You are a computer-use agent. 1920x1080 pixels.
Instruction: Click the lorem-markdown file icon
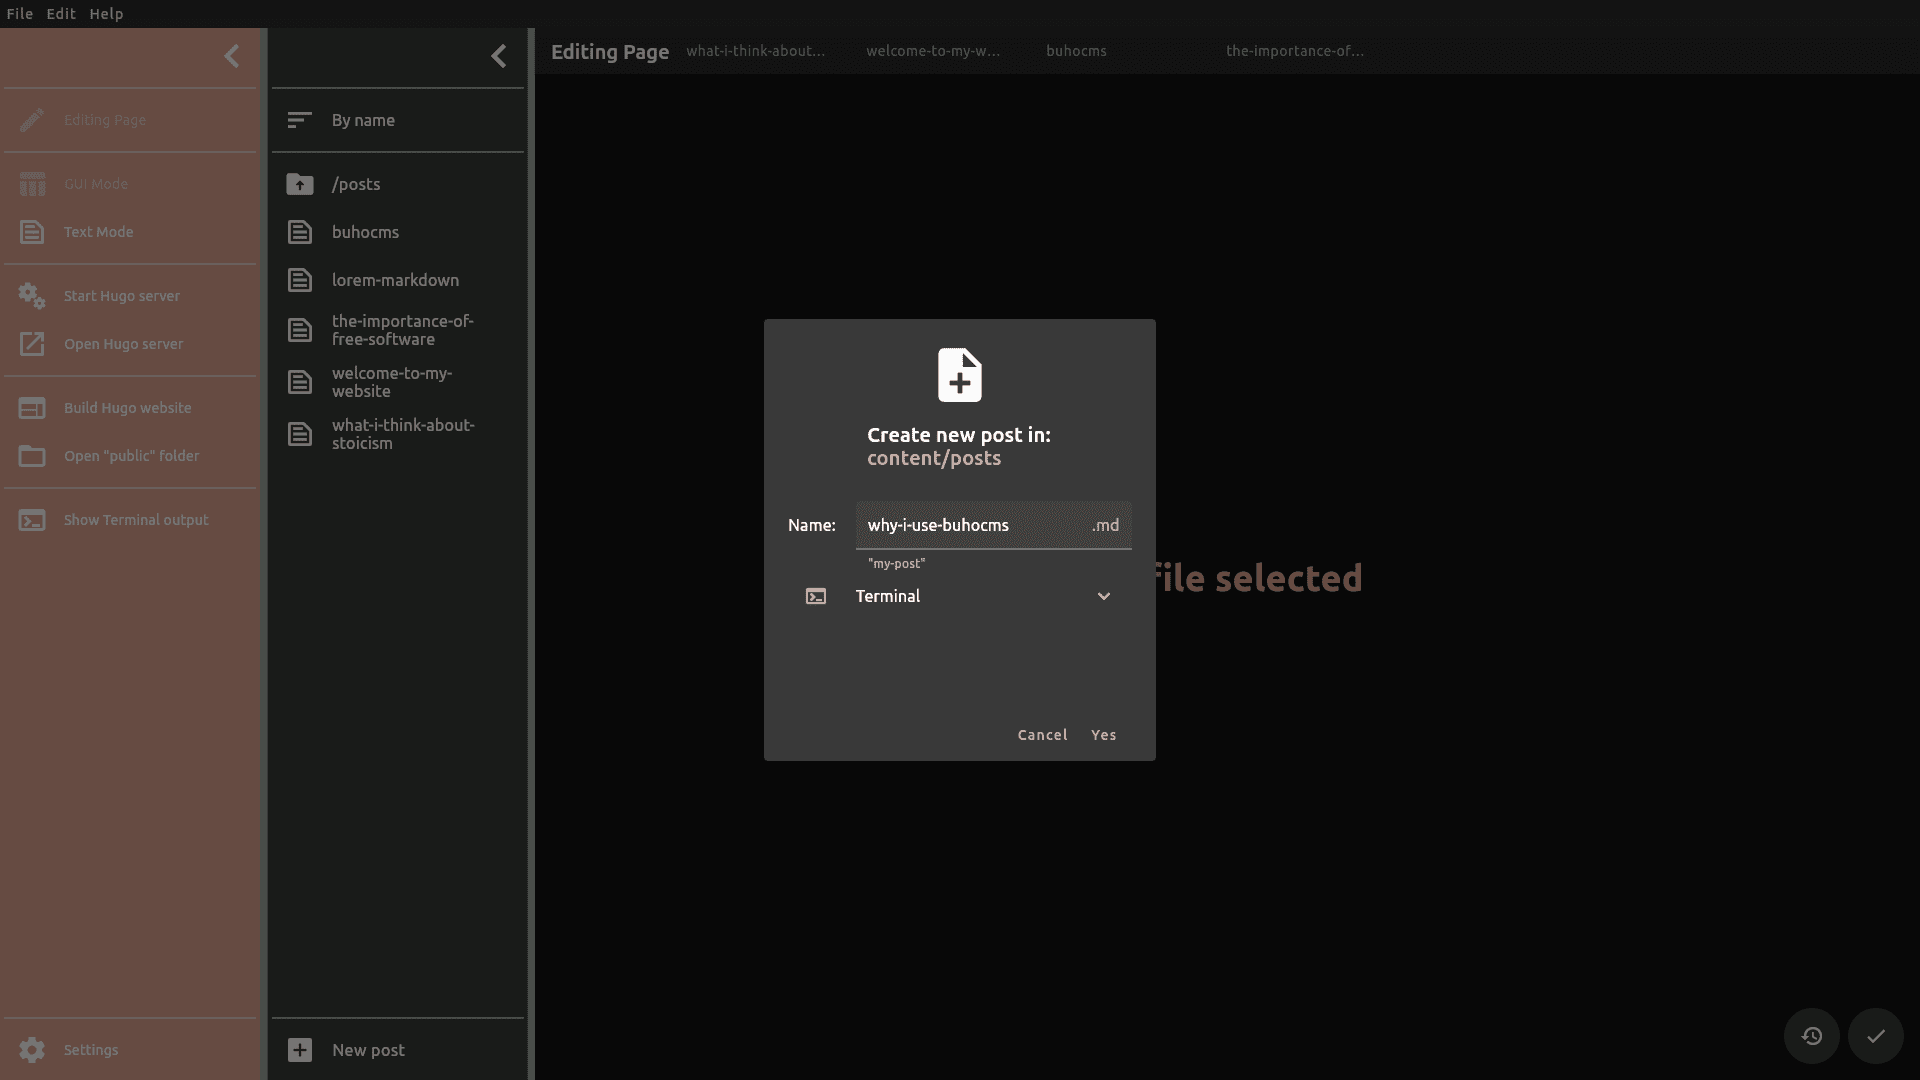300,280
